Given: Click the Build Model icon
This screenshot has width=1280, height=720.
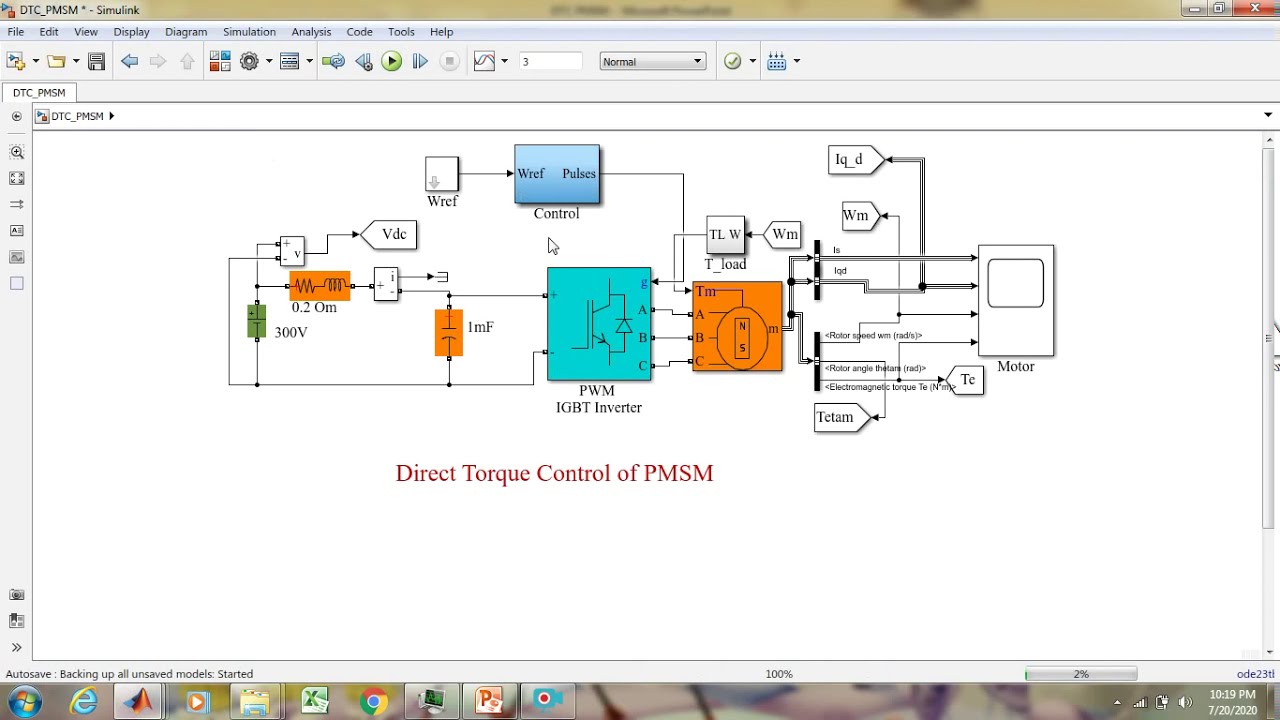Looking at the screenshot, I should pyautogui.click(x=777, y=61).
